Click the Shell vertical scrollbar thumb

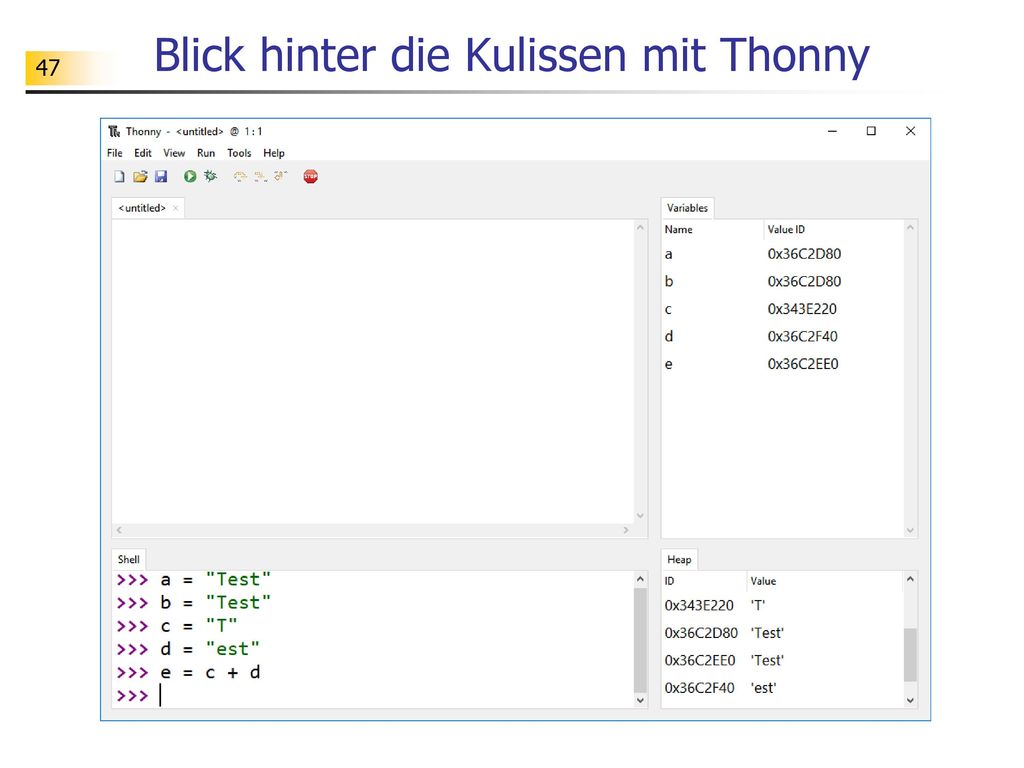click(640, 640)
